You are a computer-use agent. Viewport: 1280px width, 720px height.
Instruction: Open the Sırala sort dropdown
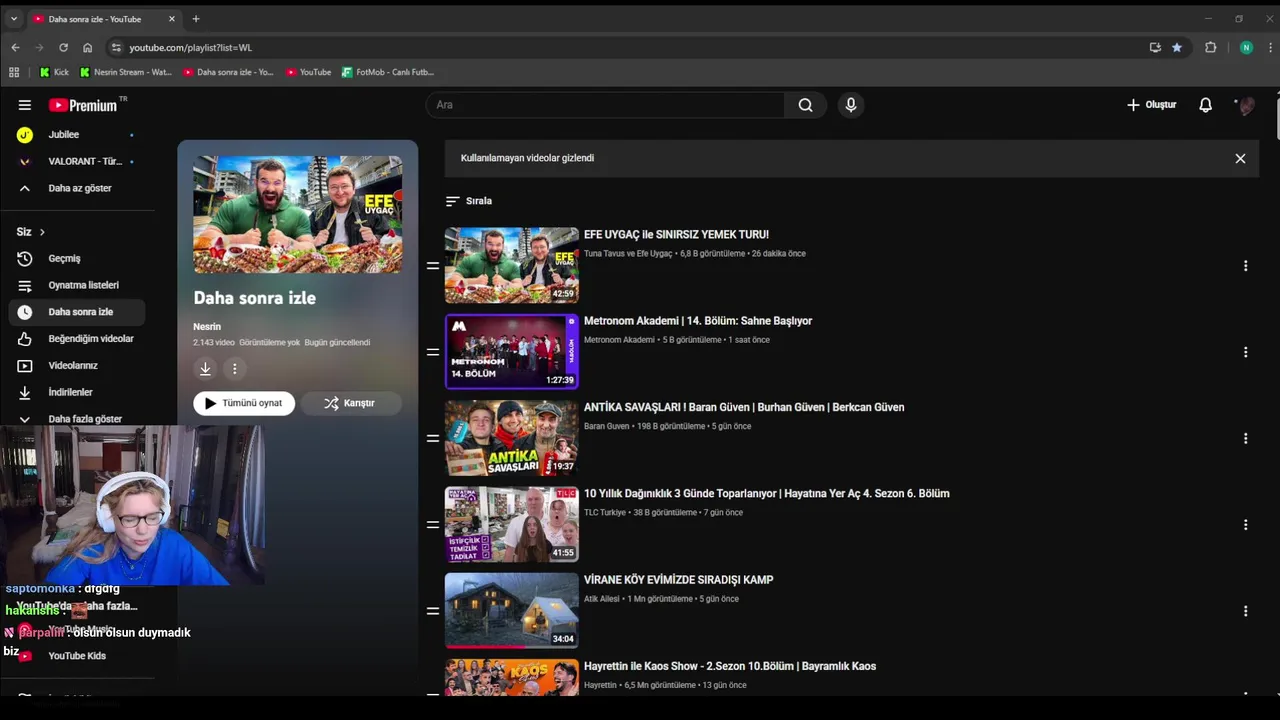click(469, 201)
